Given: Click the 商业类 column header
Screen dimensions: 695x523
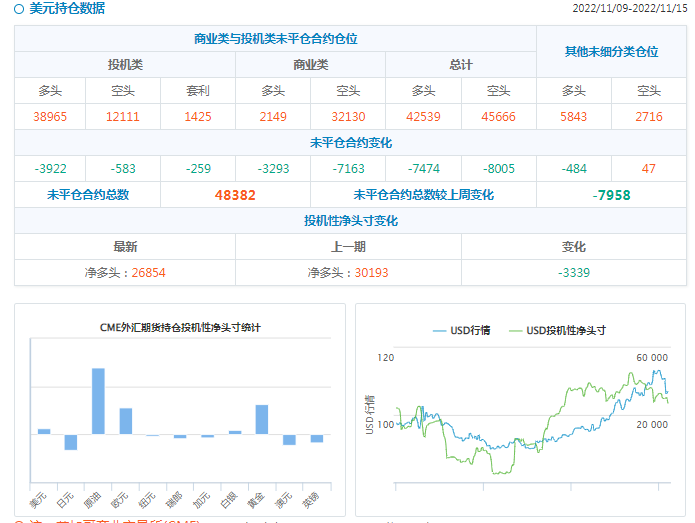Looking at the screenshot, I should click(x=310, y=65).
